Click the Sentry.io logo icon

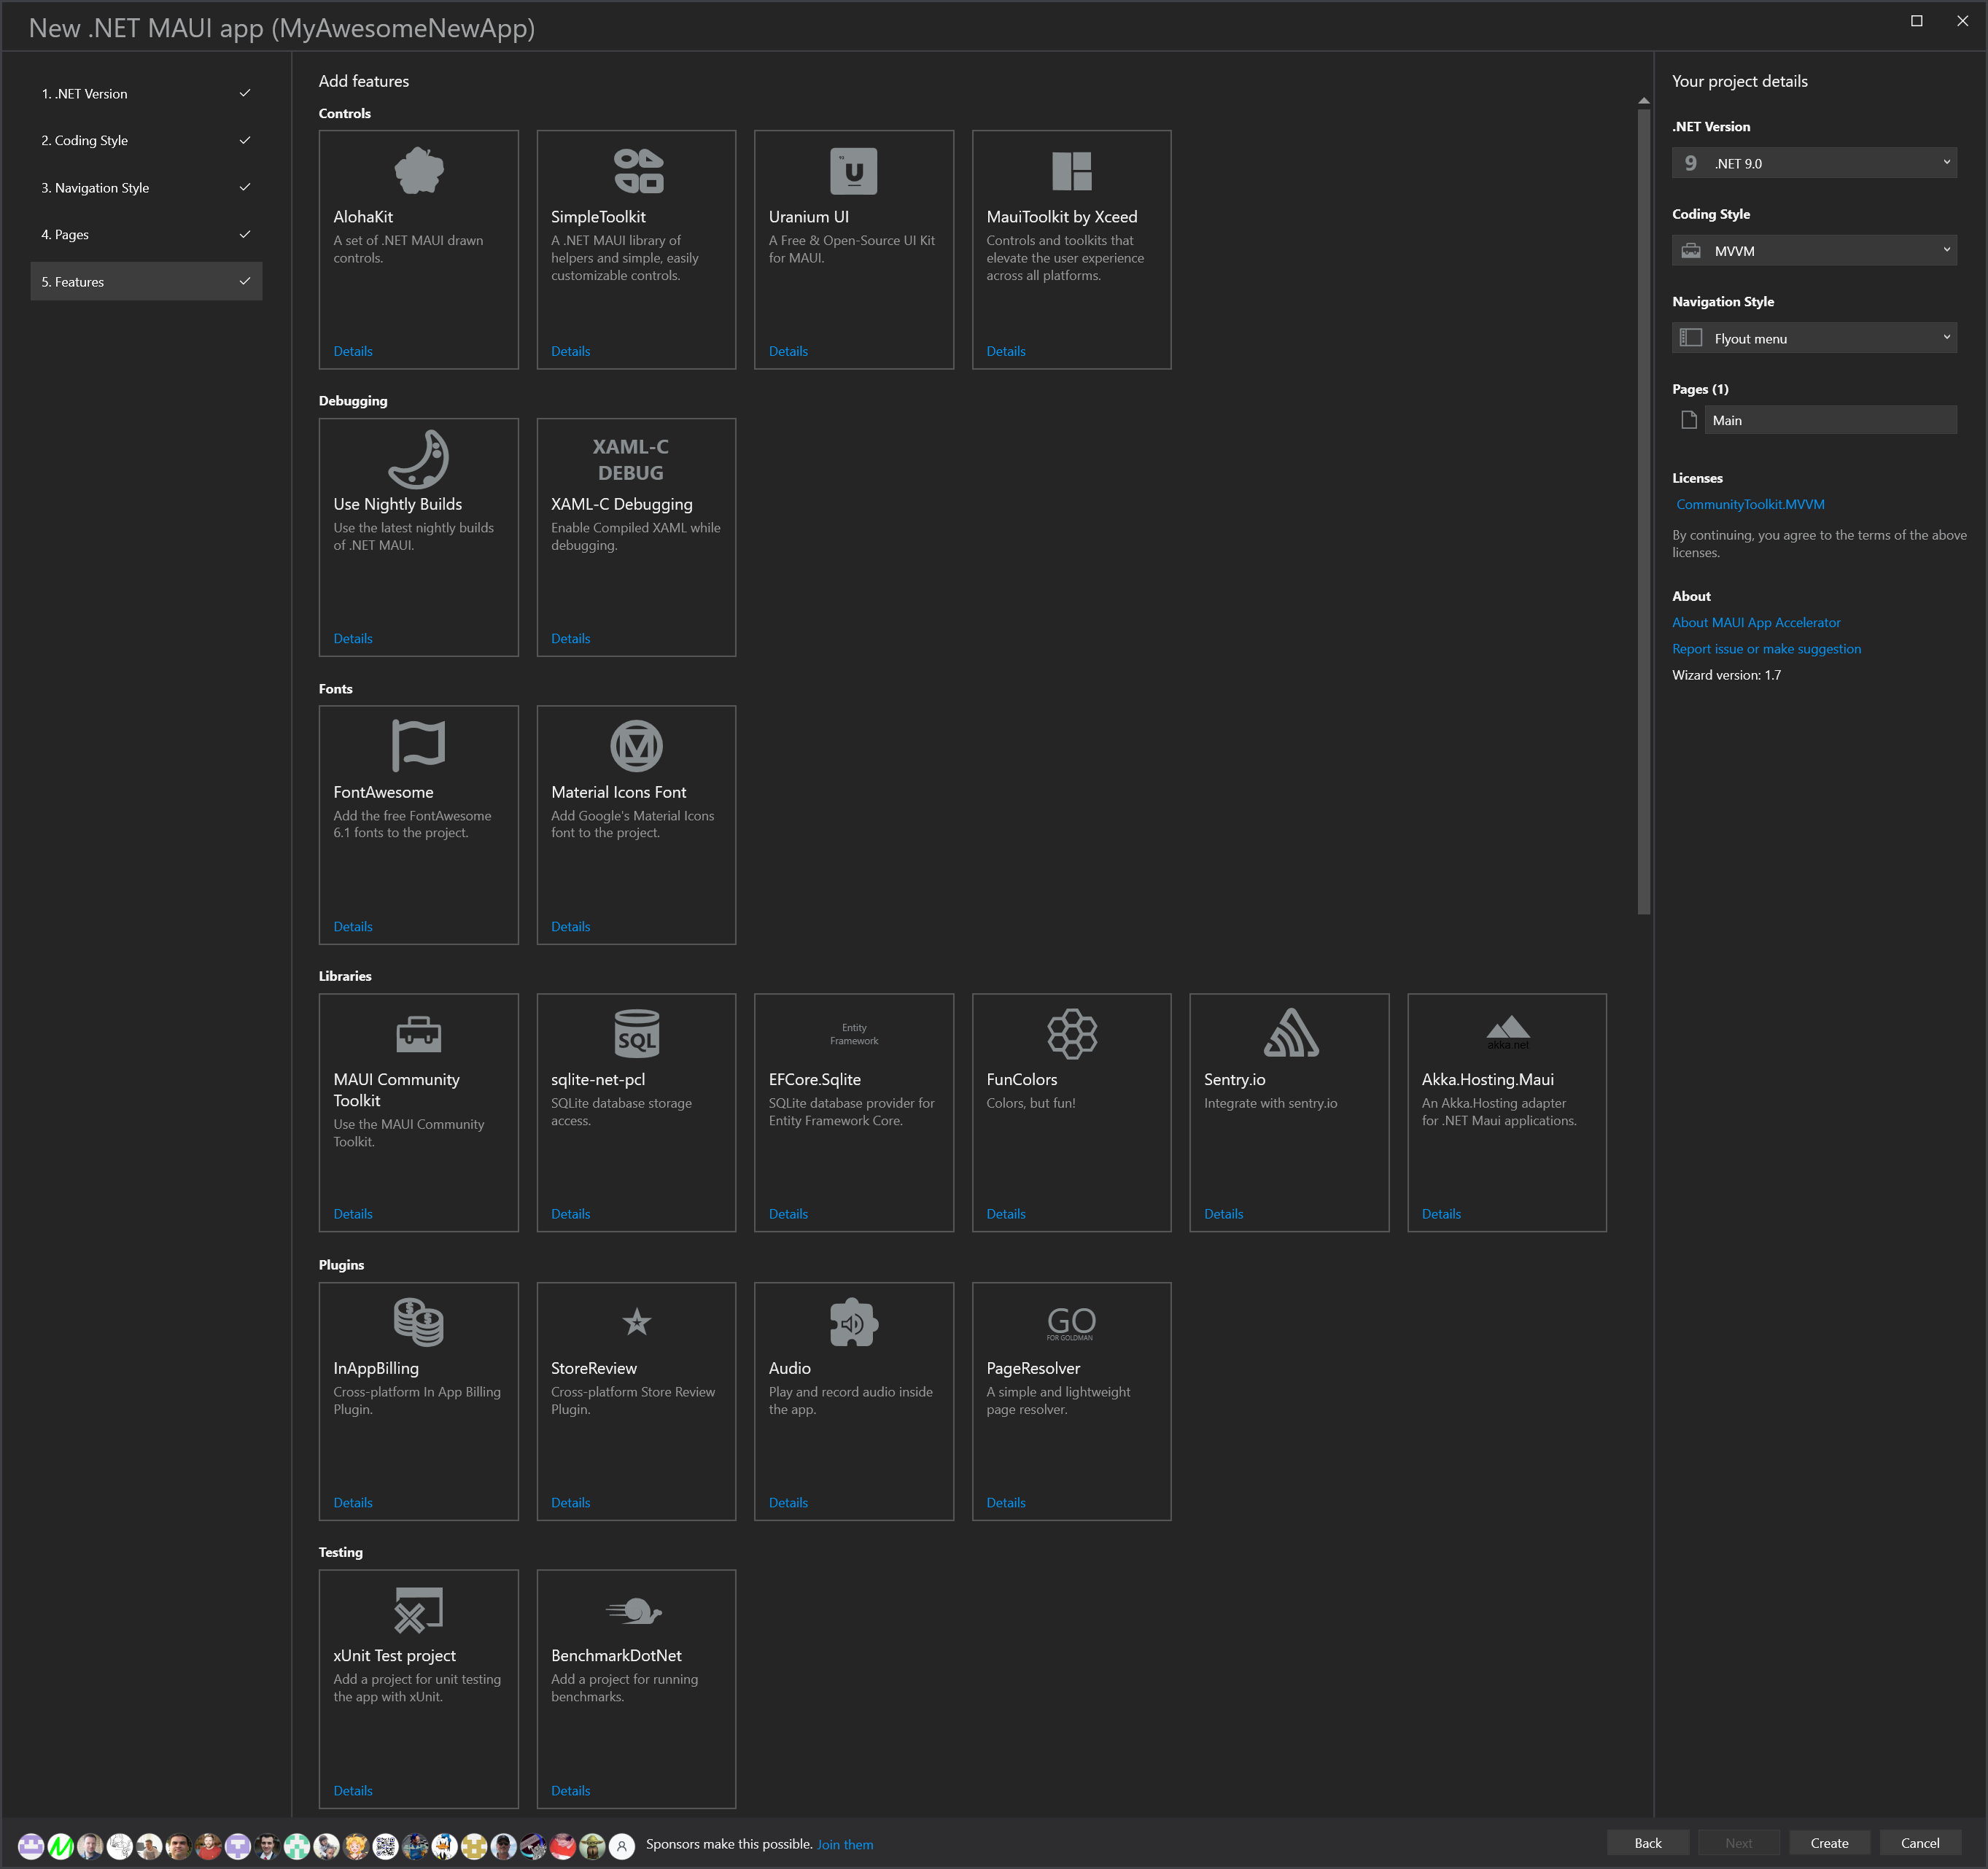coord(1290,1034)
